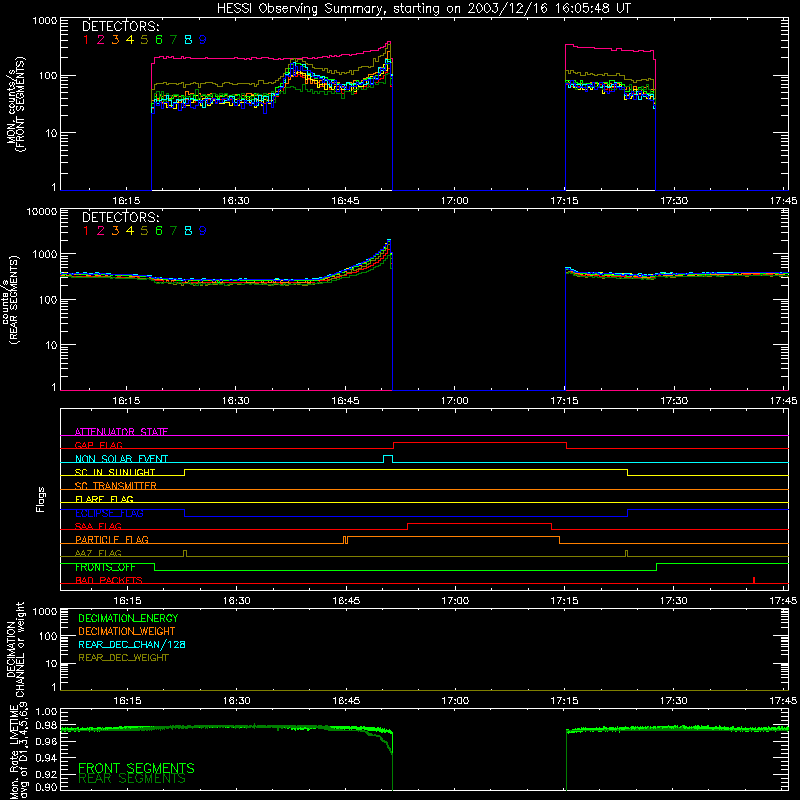
Task: Pick detector 6 in rear segments legend
Action: pos(159,231)
